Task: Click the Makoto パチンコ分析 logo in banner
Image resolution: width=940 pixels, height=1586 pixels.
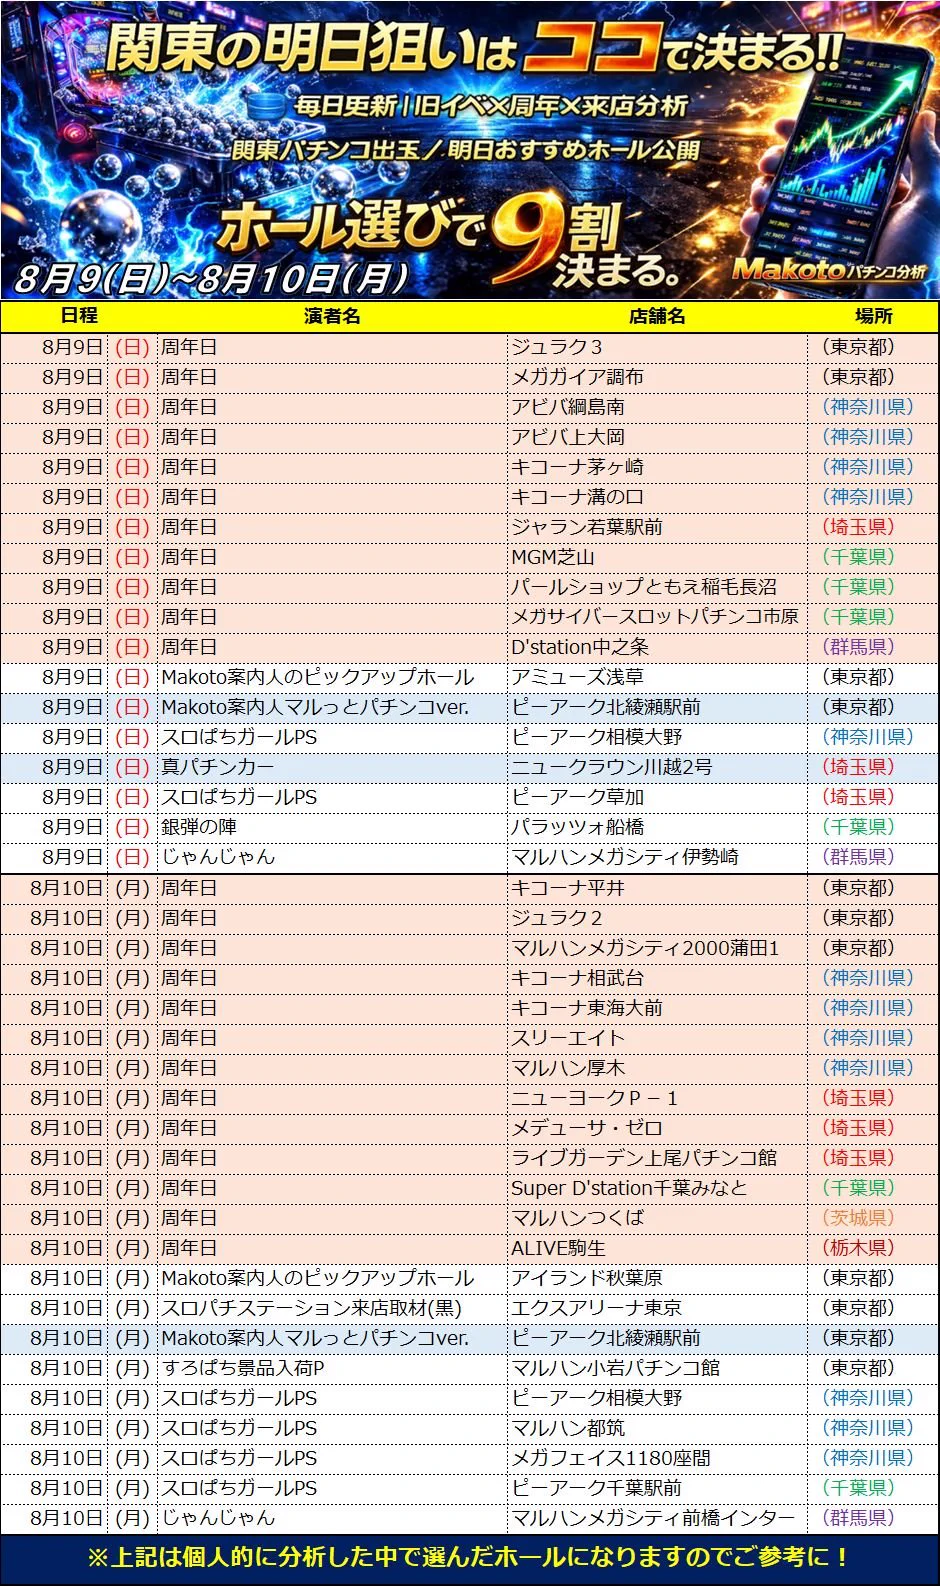Action: click(x=829, y=269)
